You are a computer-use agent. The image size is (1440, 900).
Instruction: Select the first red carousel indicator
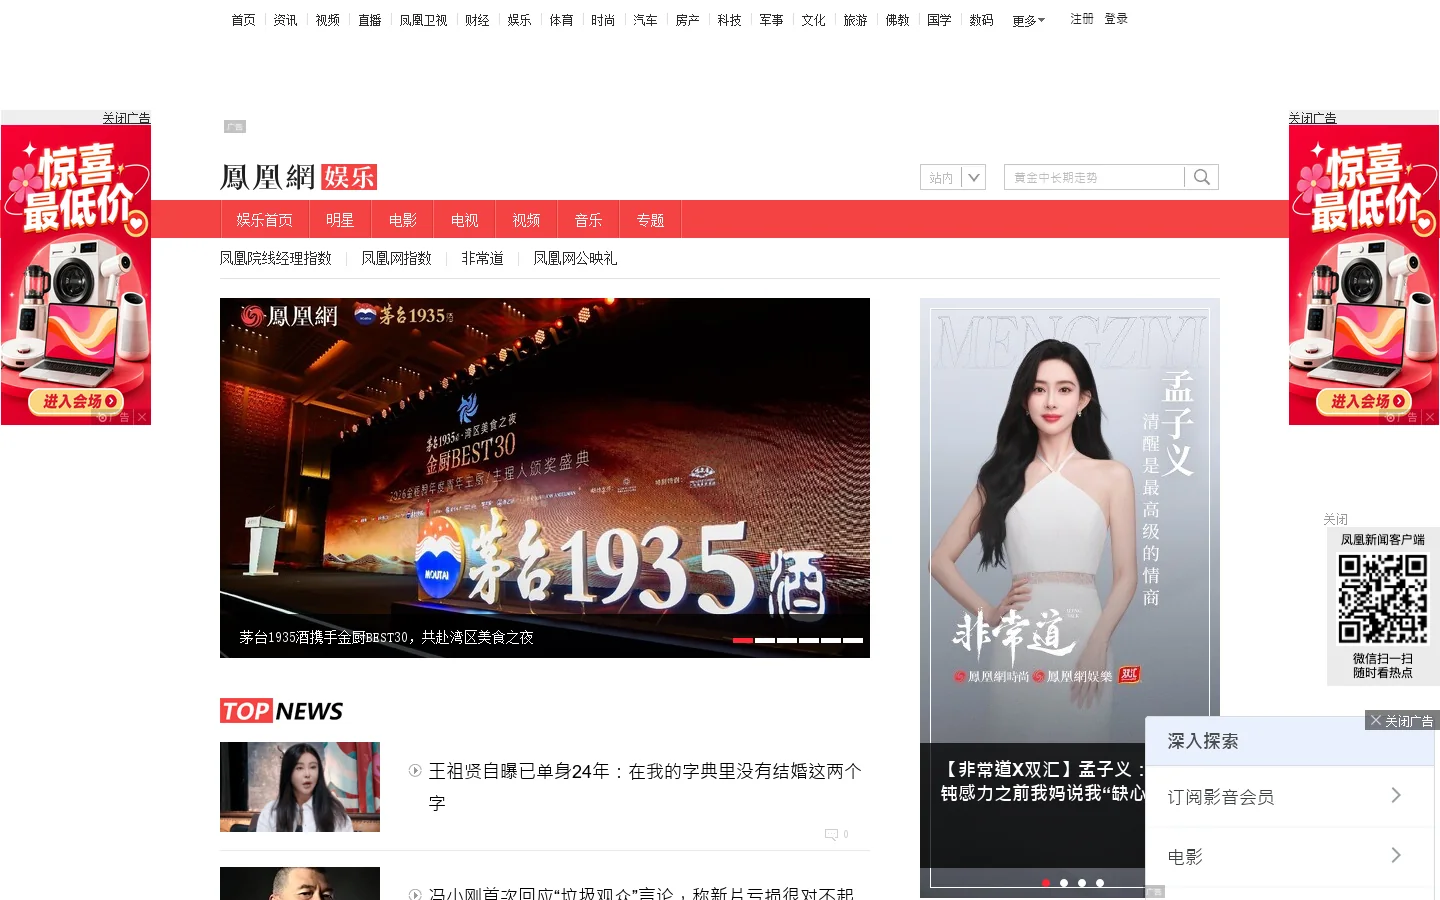coord(743,640)
